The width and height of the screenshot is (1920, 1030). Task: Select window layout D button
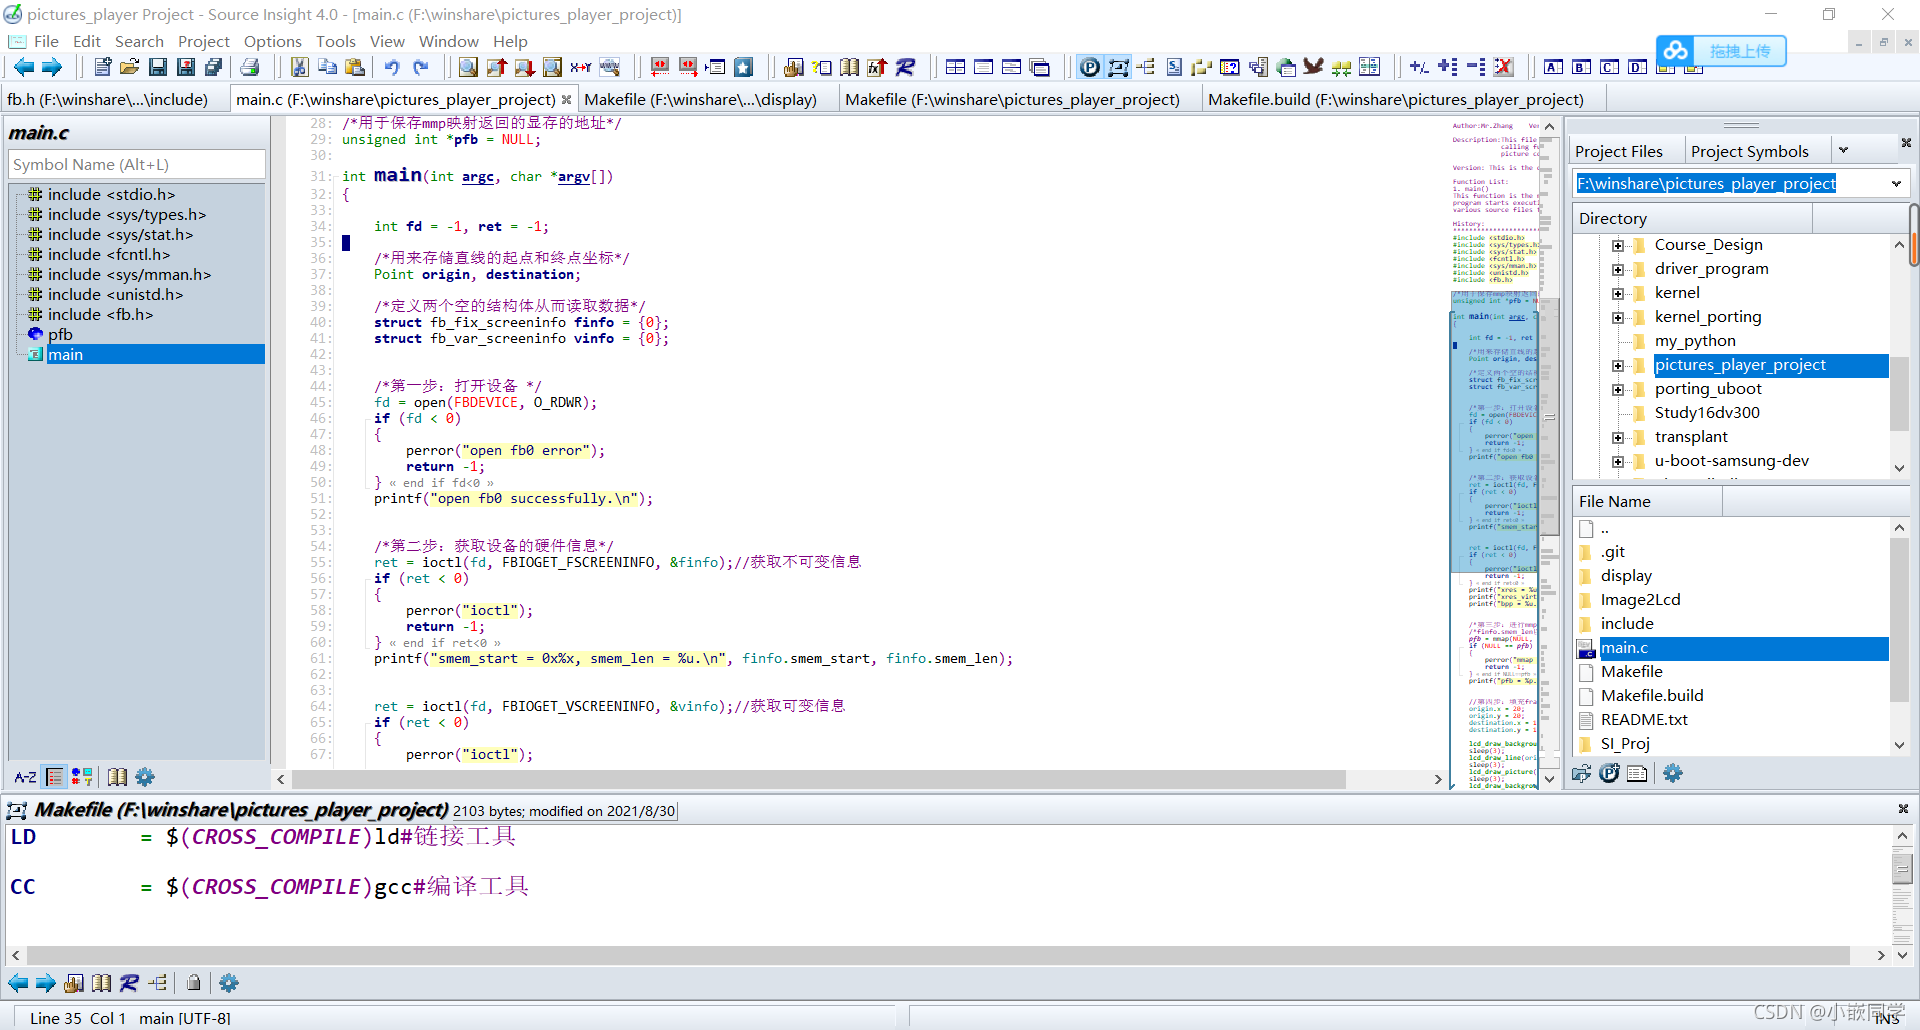coord(1637,67)
